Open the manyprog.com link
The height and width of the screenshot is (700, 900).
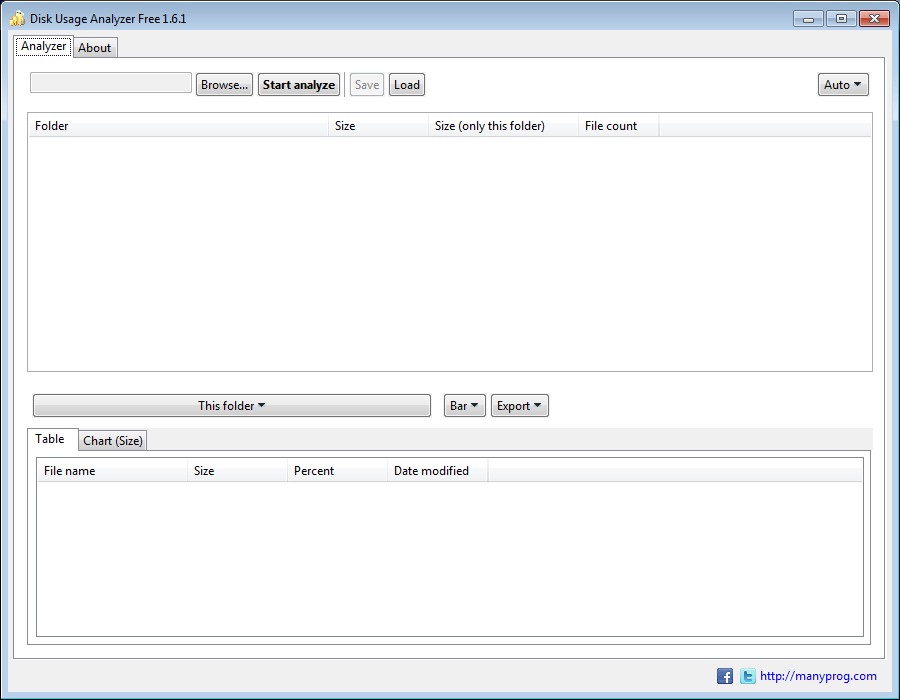pos(818,676)
